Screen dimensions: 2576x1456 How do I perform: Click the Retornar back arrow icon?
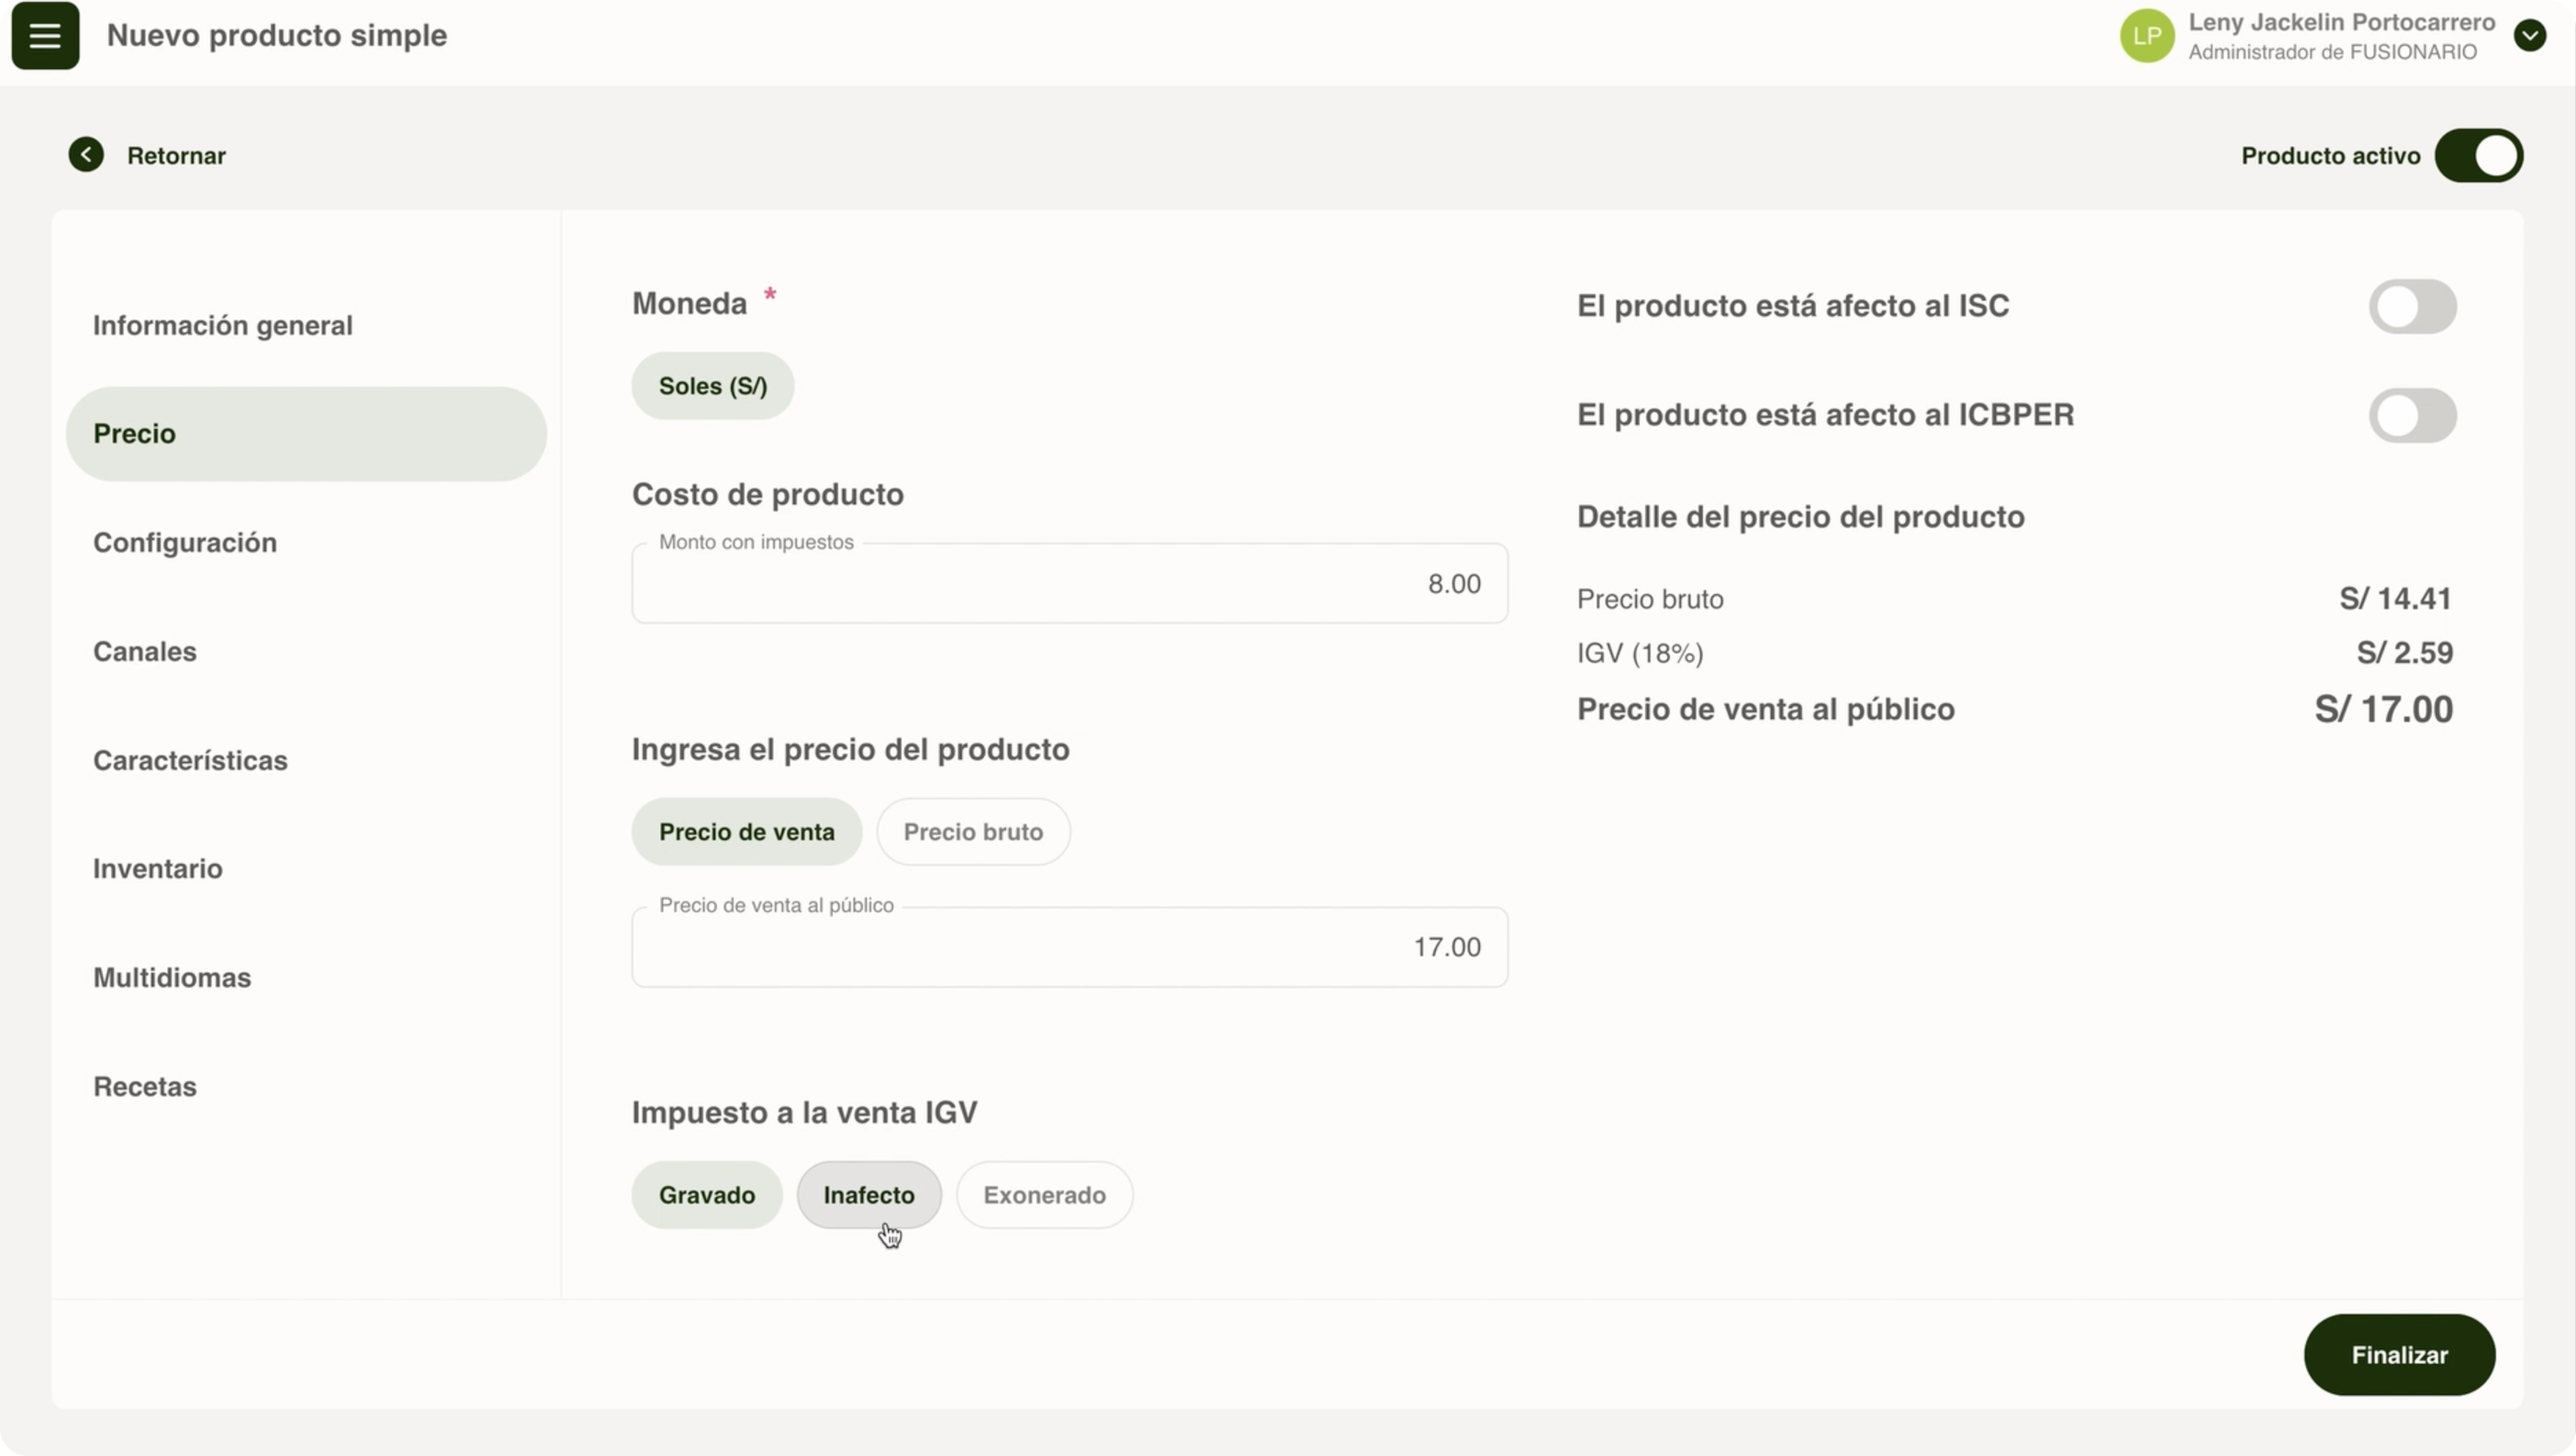click(x=86, y=155)
